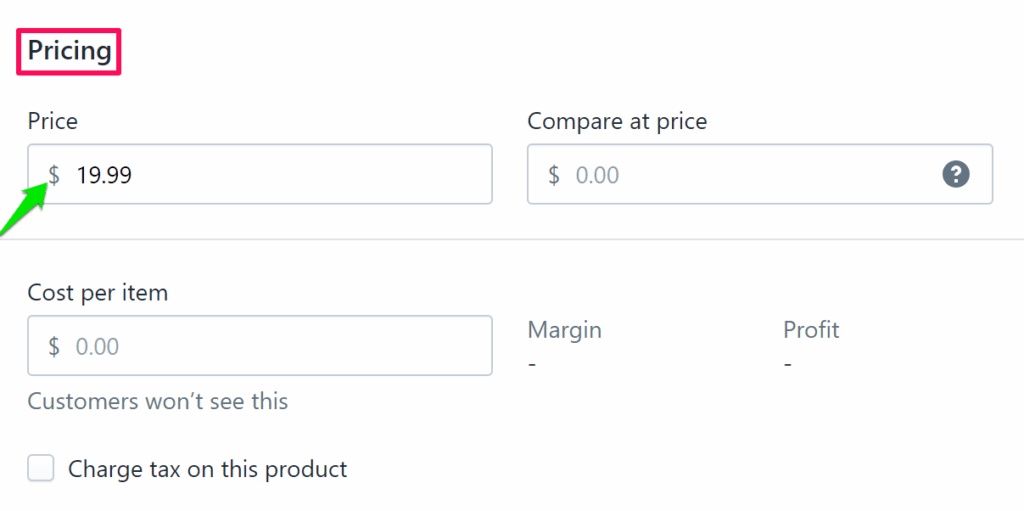Viewport: 1024px width, 511px height.
Task: Click the Margin label
Action: (x=565, y=329)
